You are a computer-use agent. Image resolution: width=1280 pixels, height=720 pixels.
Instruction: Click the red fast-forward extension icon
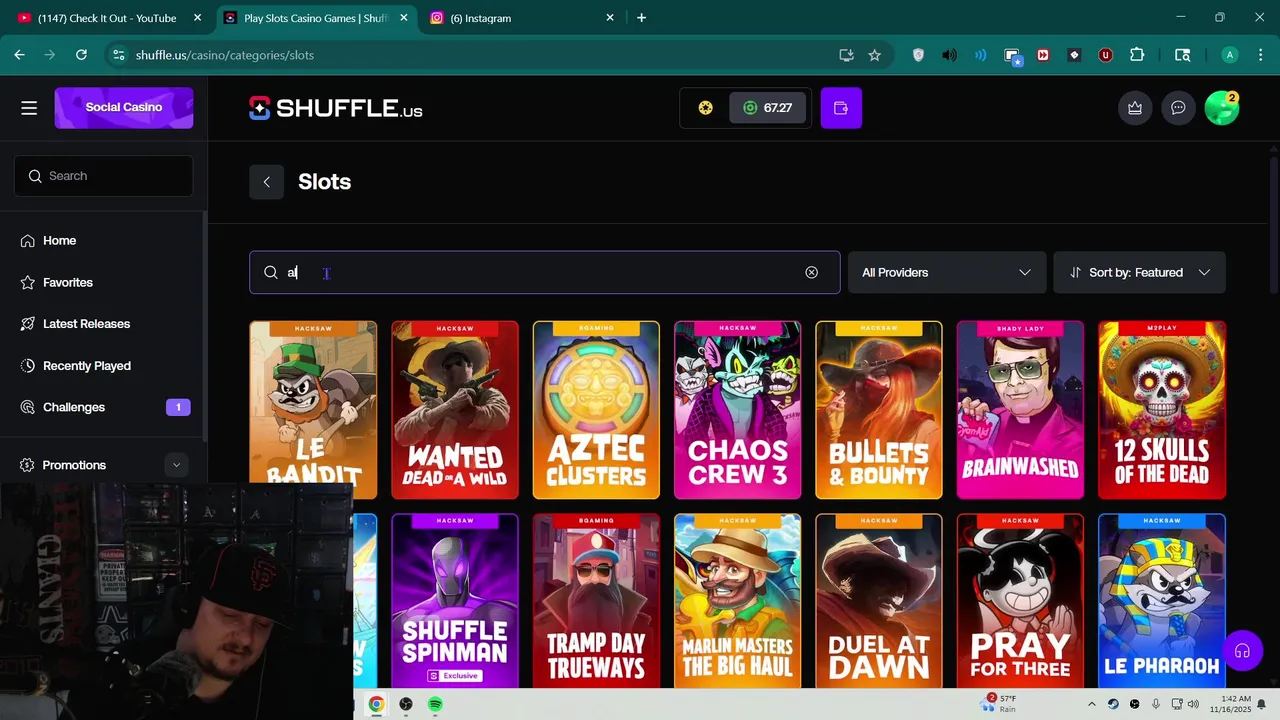click(1043, 55)
